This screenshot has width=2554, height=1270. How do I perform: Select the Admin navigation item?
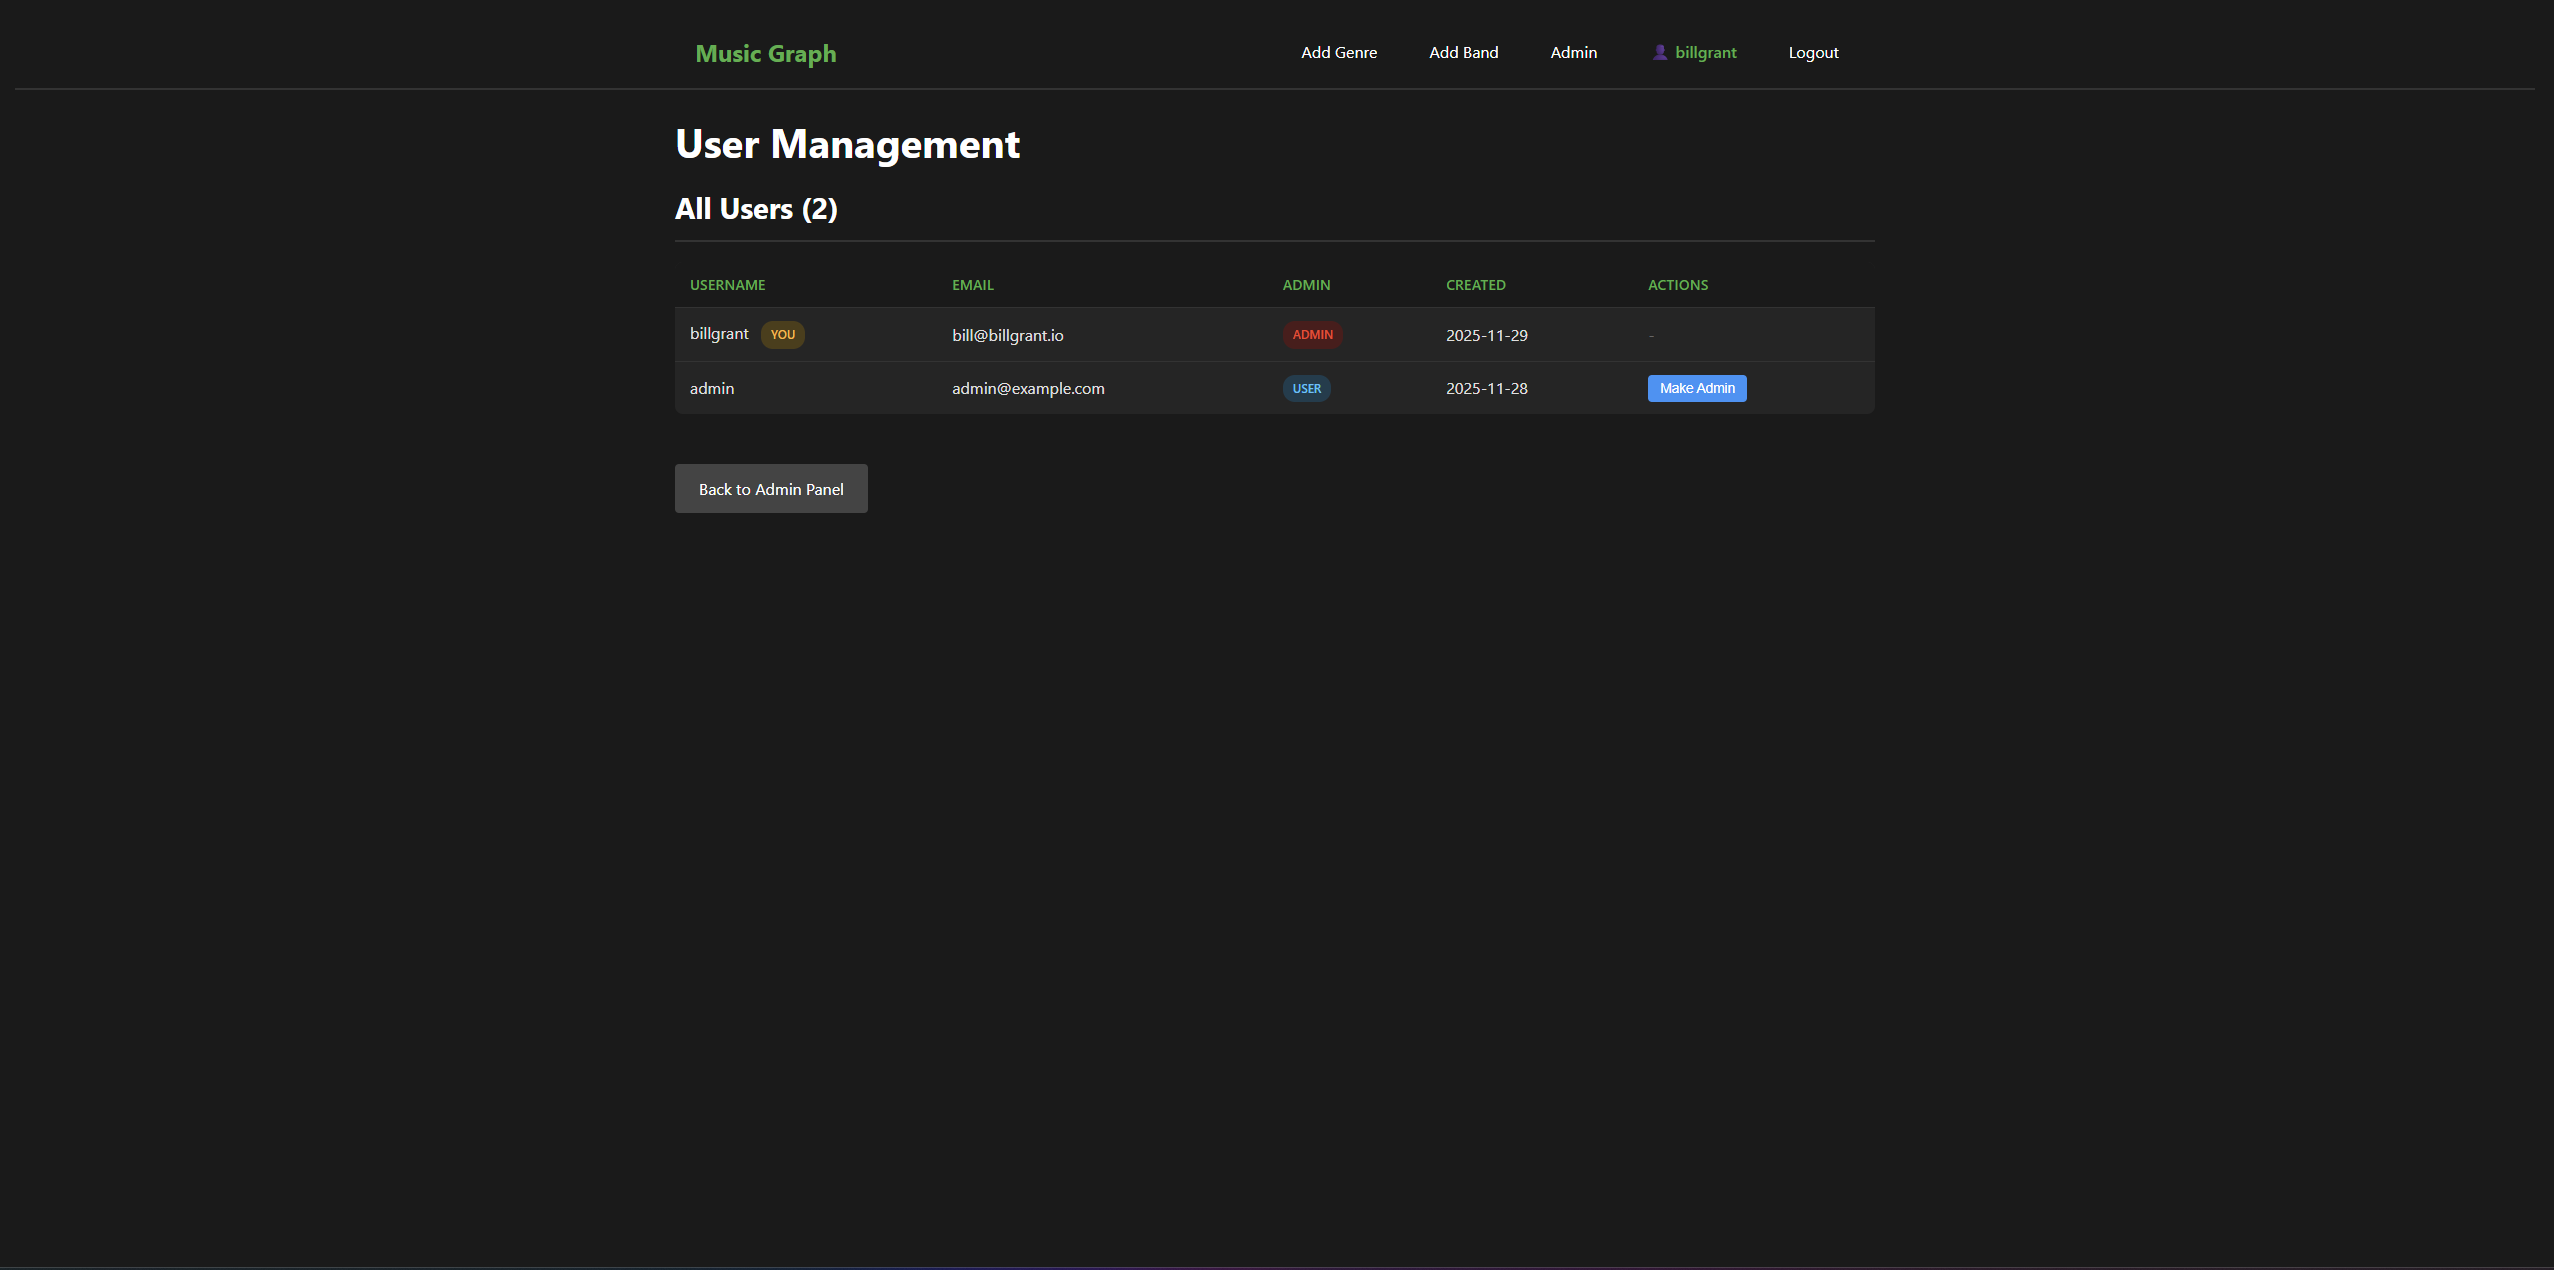point(1572,52)
